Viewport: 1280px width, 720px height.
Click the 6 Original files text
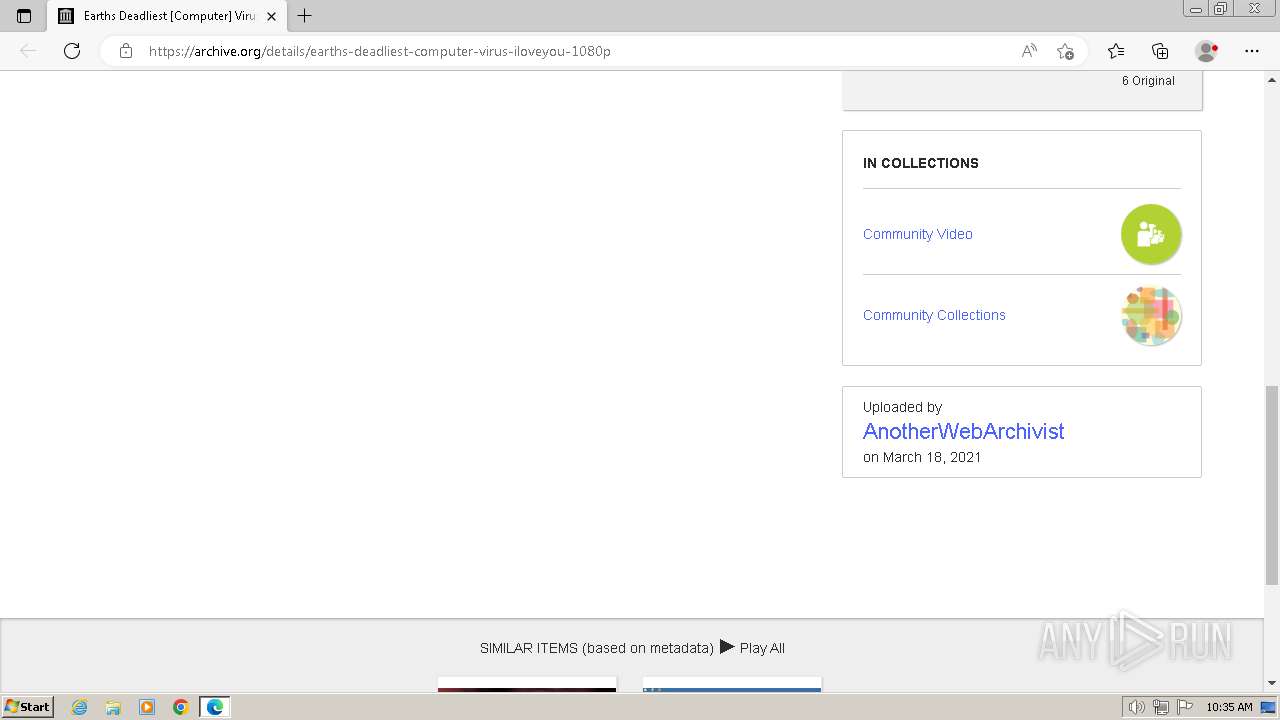tap(1148, 81)
